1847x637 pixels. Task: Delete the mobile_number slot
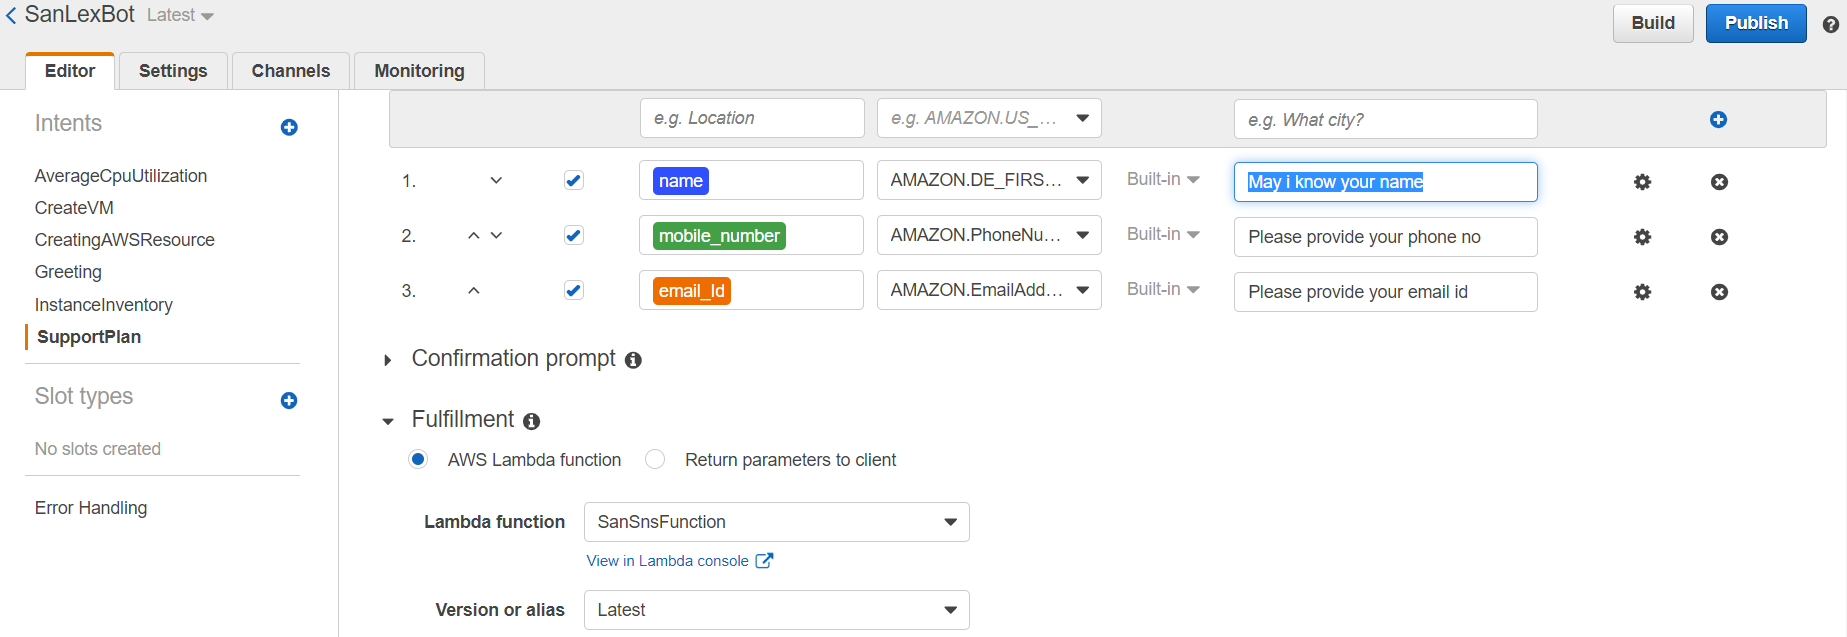coord(1719,237)
